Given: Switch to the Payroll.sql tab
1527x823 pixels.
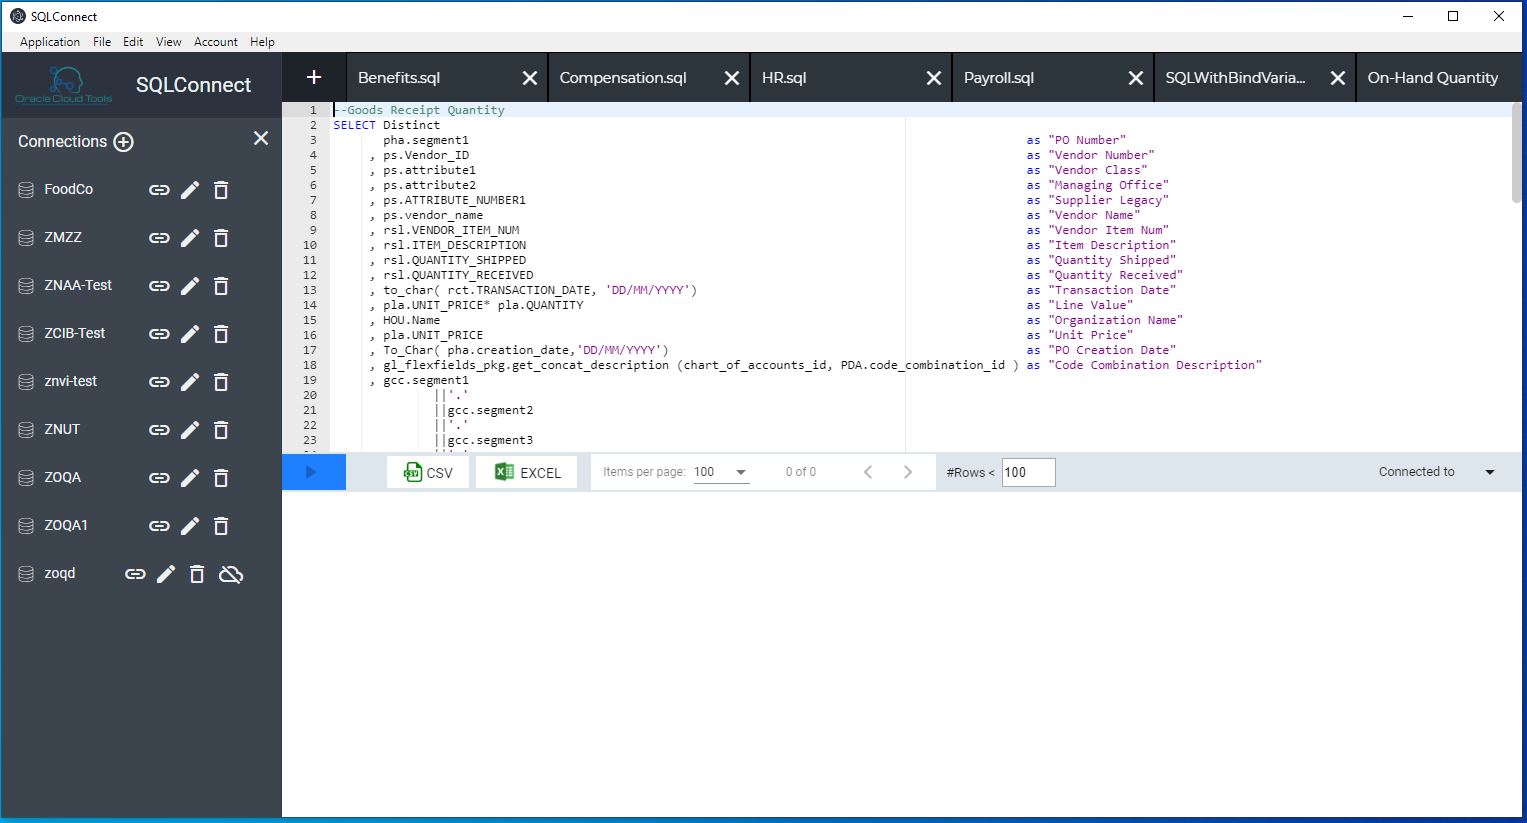Looking at the screenshot, I should click(999, 78).
